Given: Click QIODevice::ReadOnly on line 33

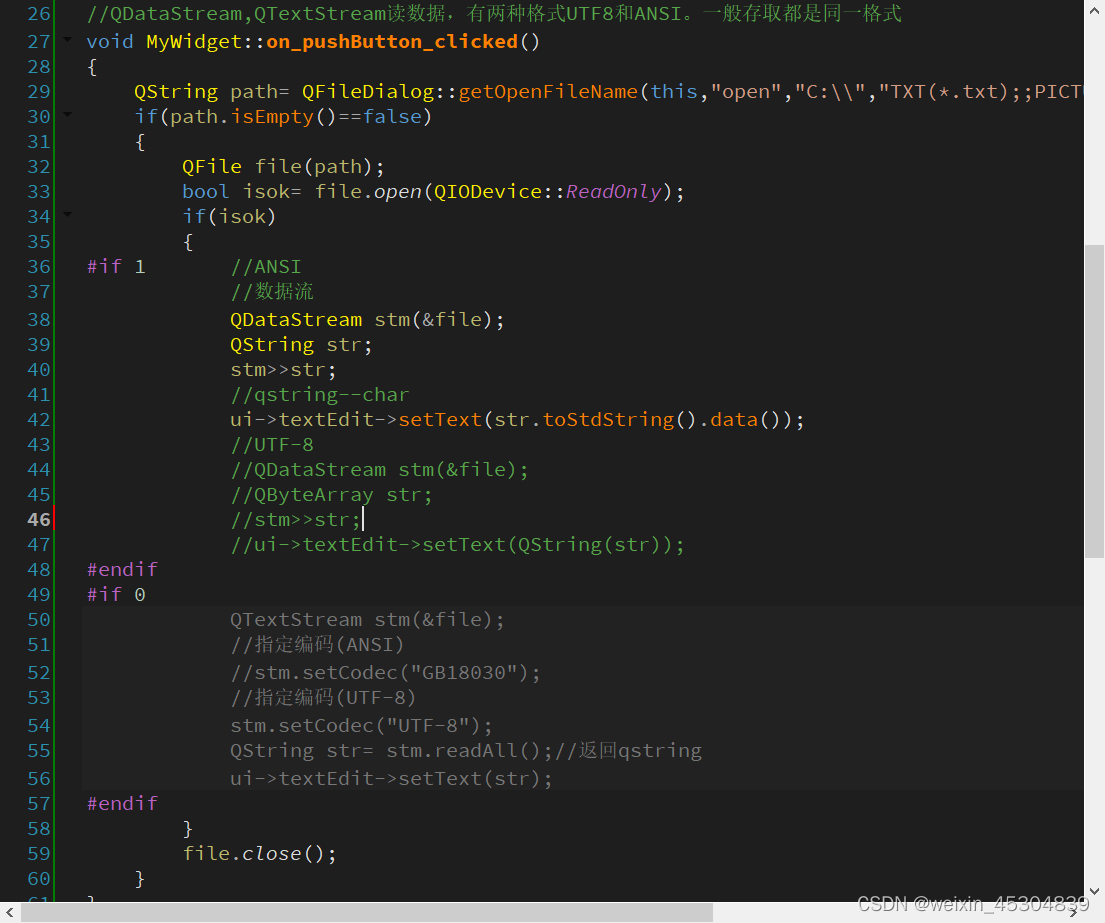Looking at the screenshot, I should (545, 191).
